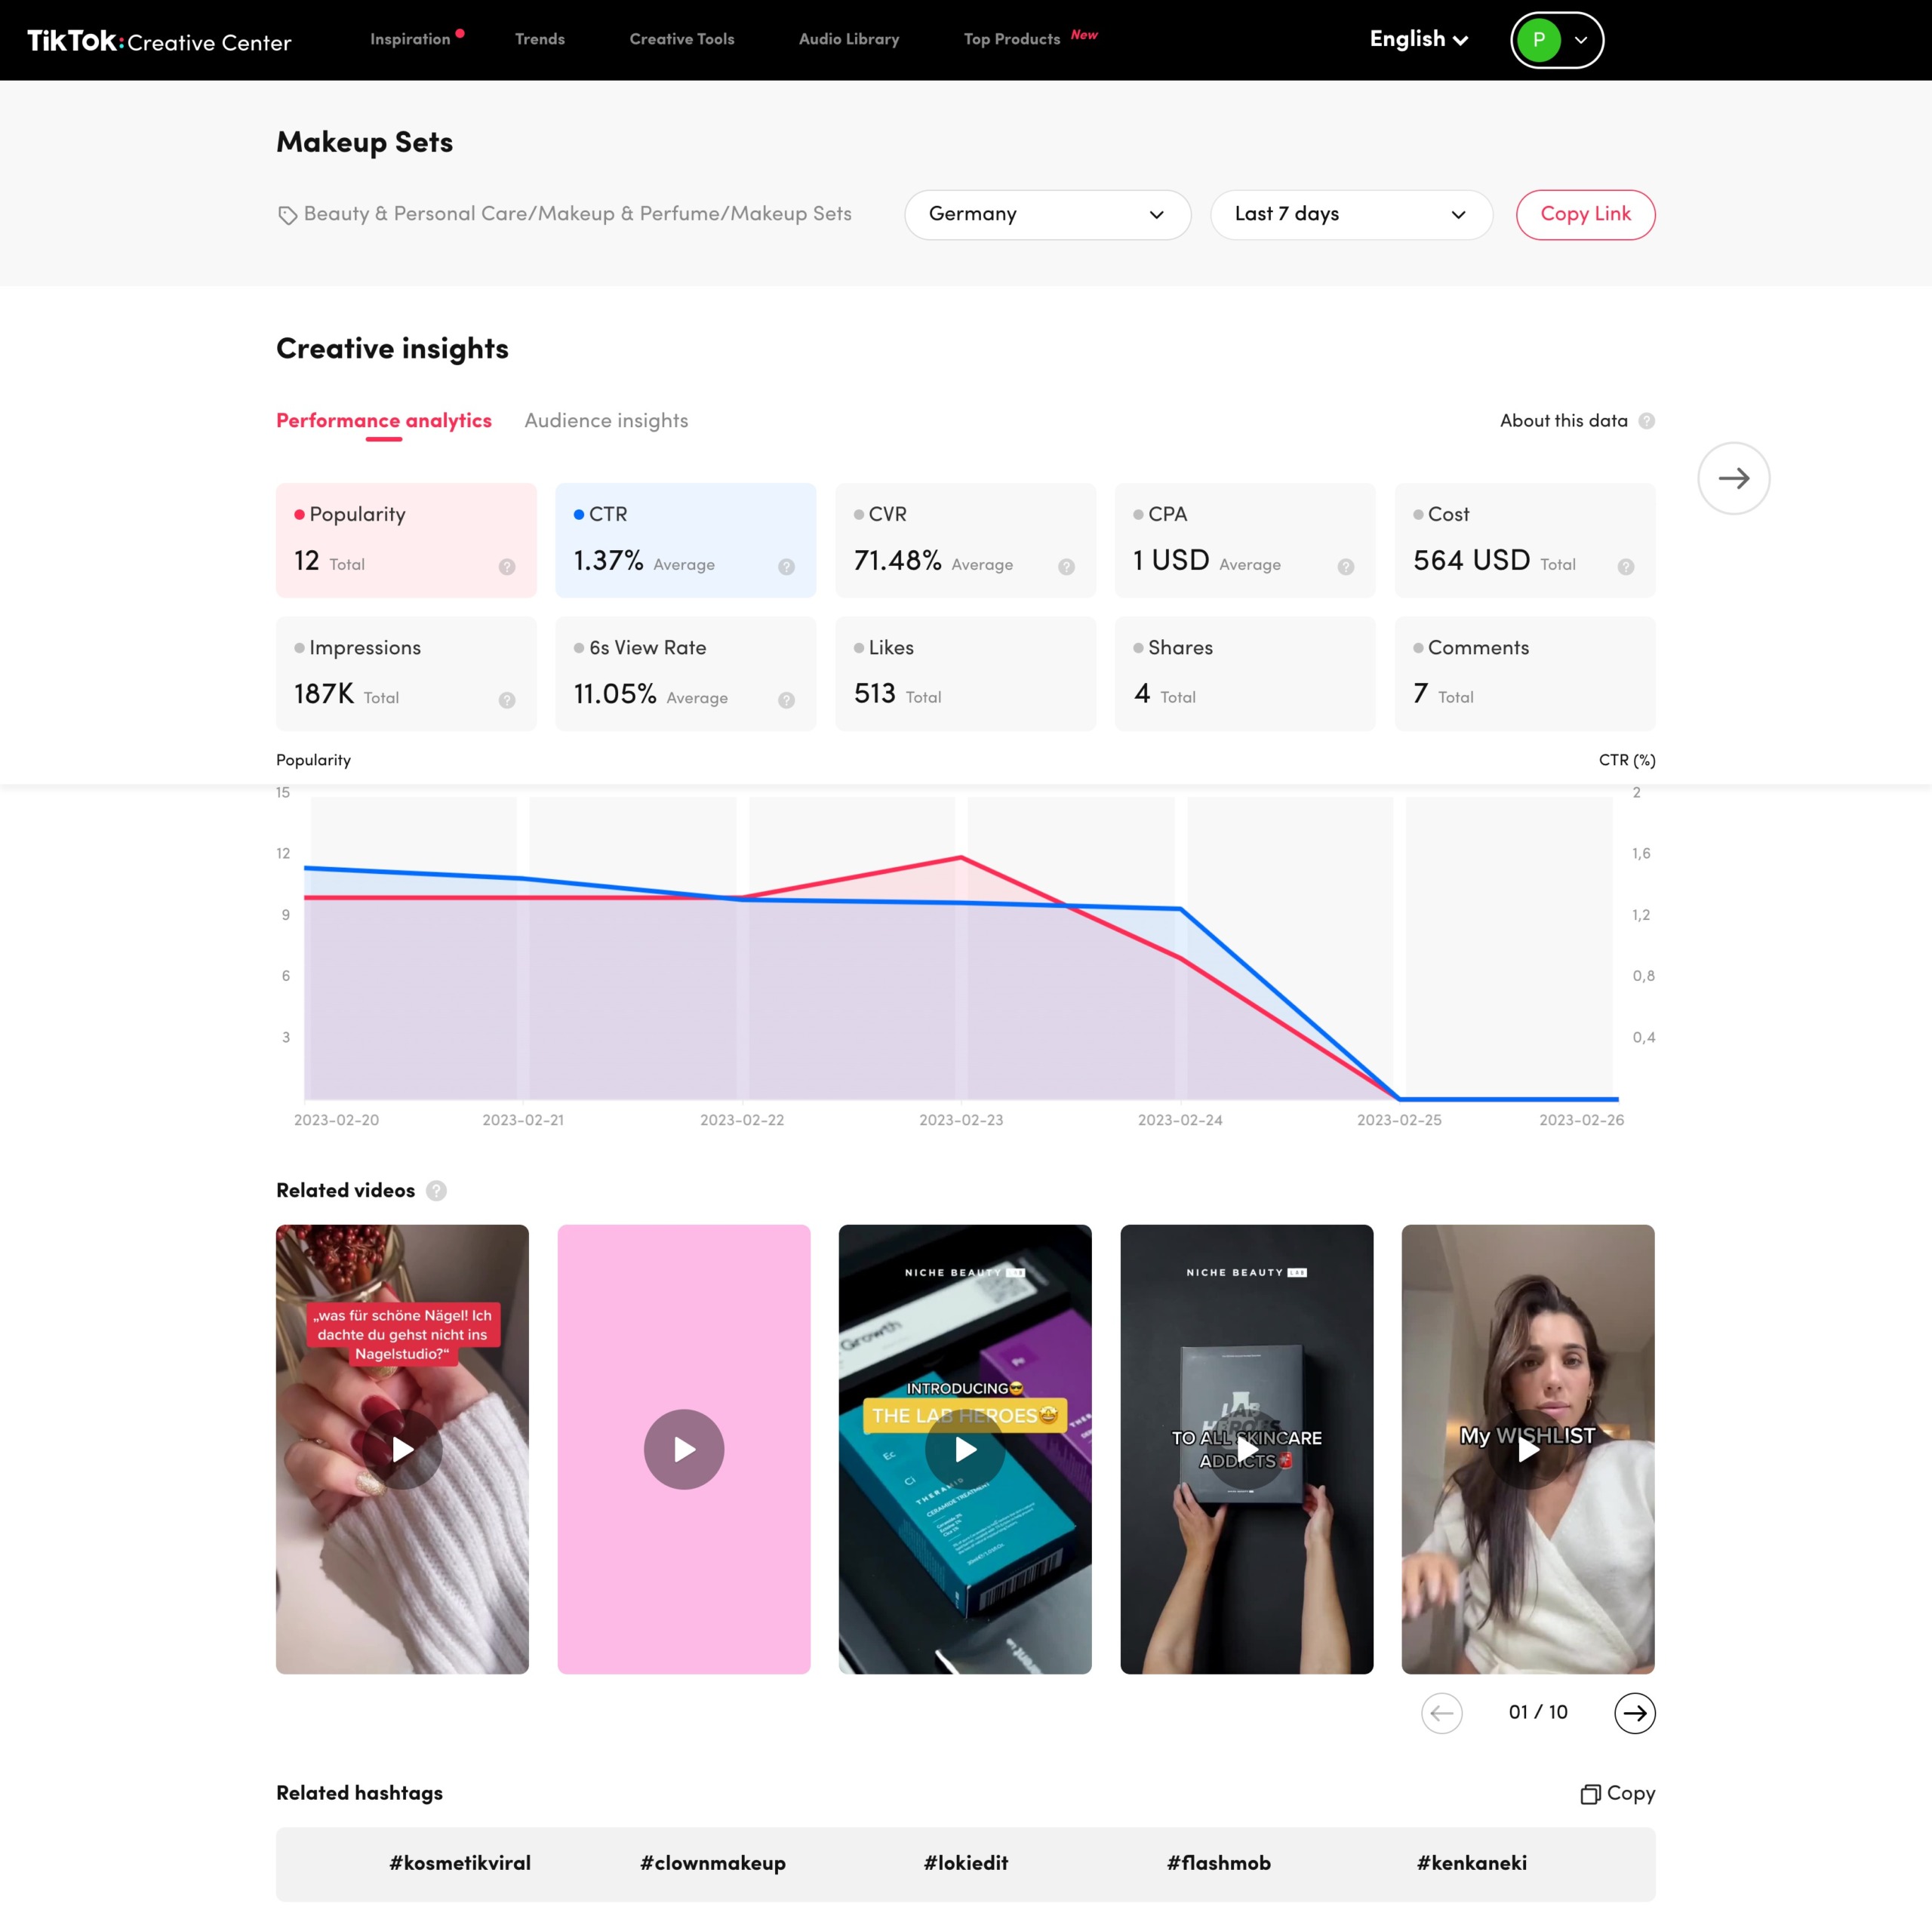Toggle the Likes metric card
This screenshot has width=1932, height=1925.
pyautogui.click(x=965, y=673)
